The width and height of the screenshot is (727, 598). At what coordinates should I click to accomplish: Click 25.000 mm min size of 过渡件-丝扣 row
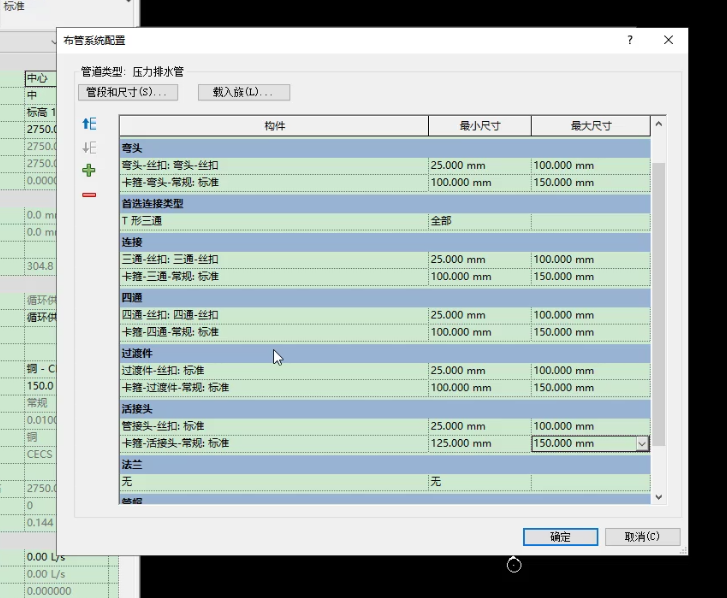(480, 371)
